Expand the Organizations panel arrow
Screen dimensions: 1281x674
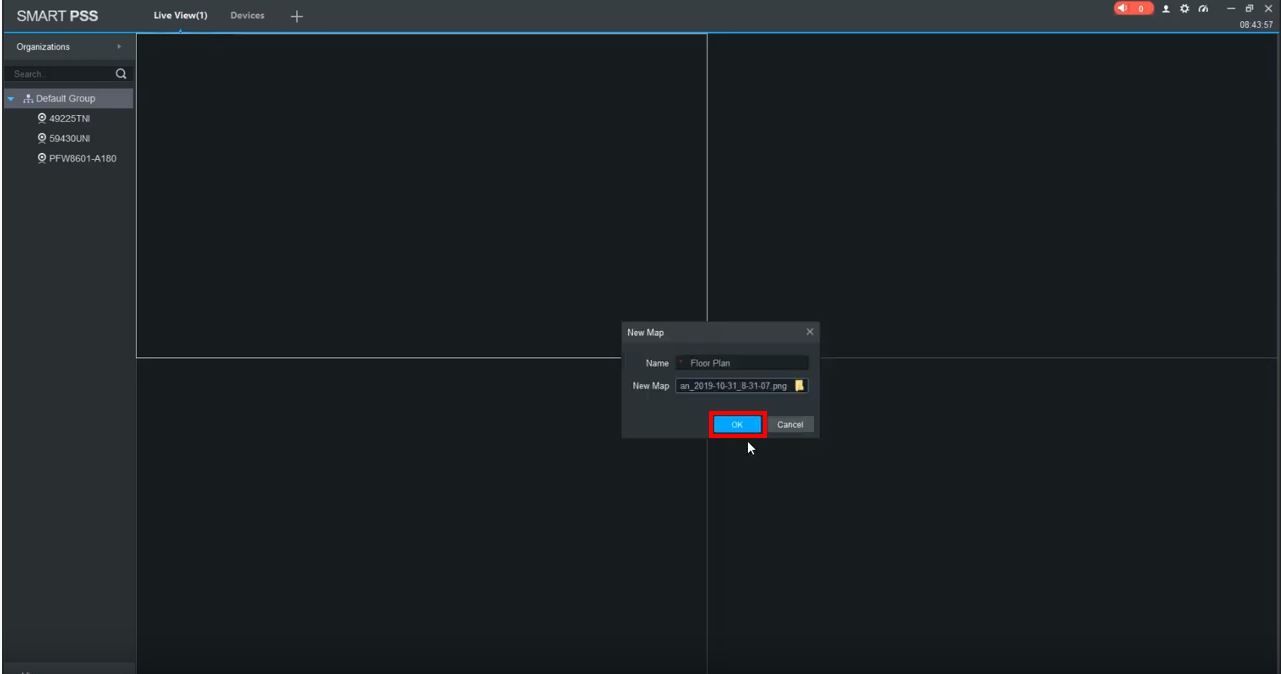click(119, 47)
